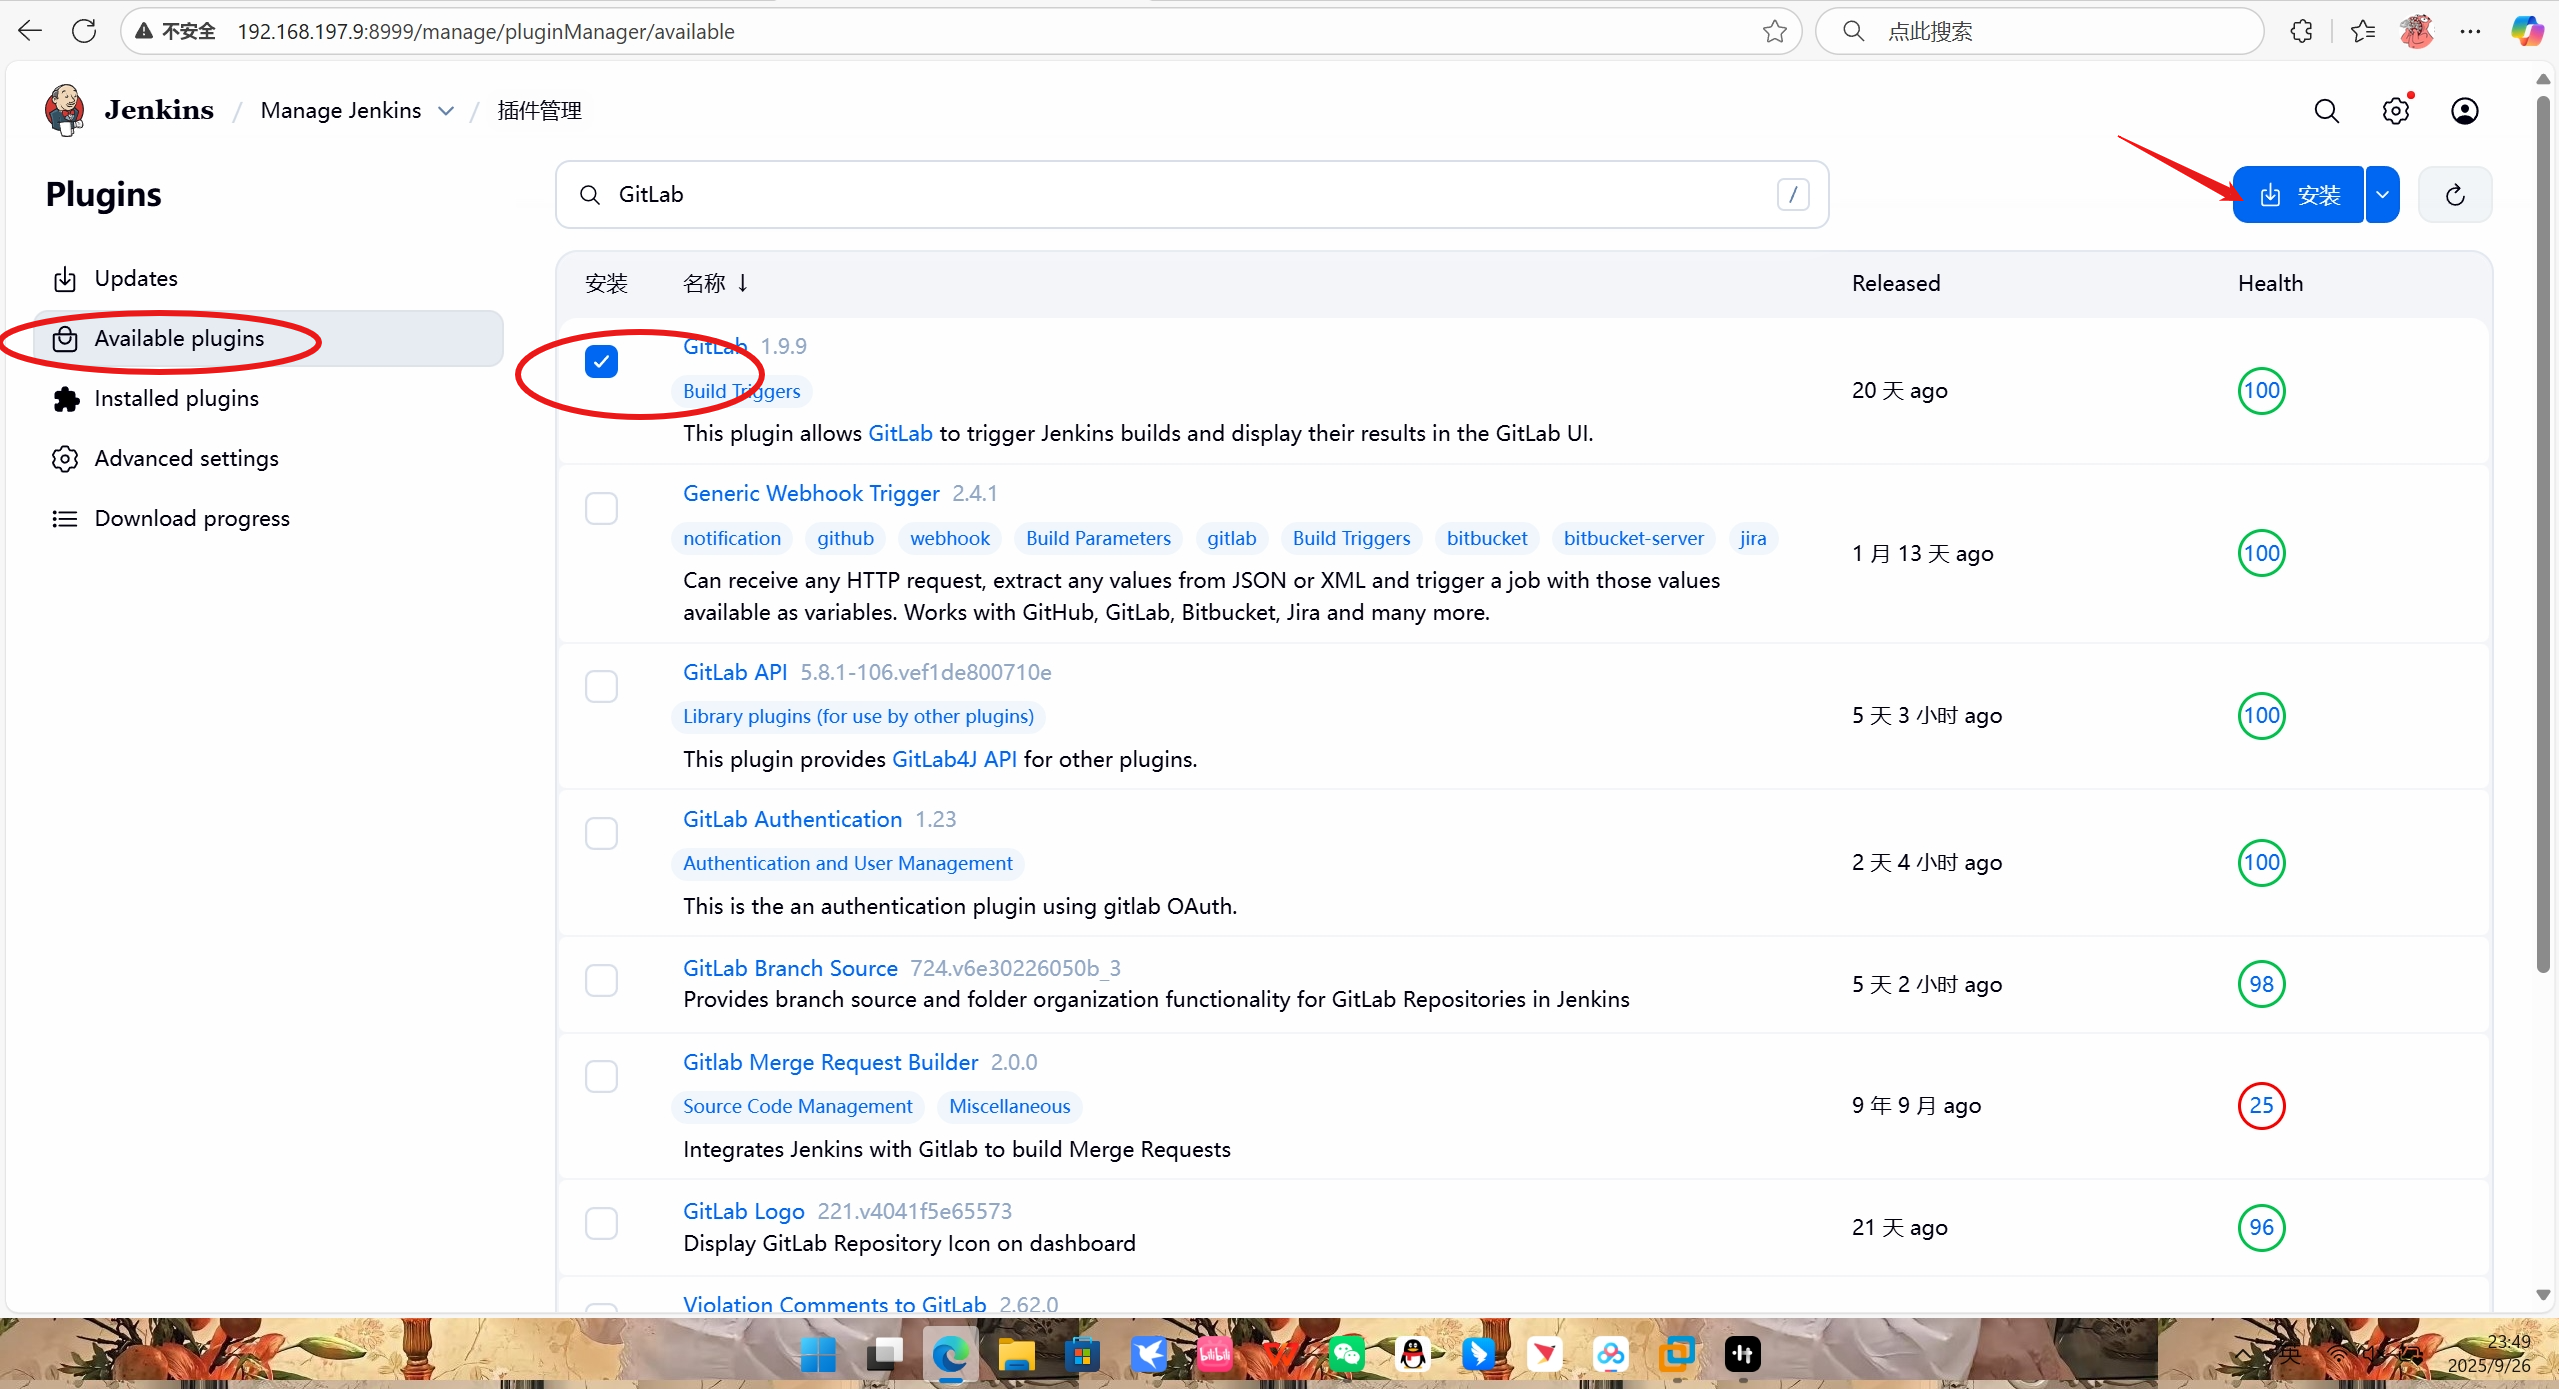
Task: Check the Generic Webhook Trigger plugin checkbox
Action: pyautogui.click(x=601, y=508)
